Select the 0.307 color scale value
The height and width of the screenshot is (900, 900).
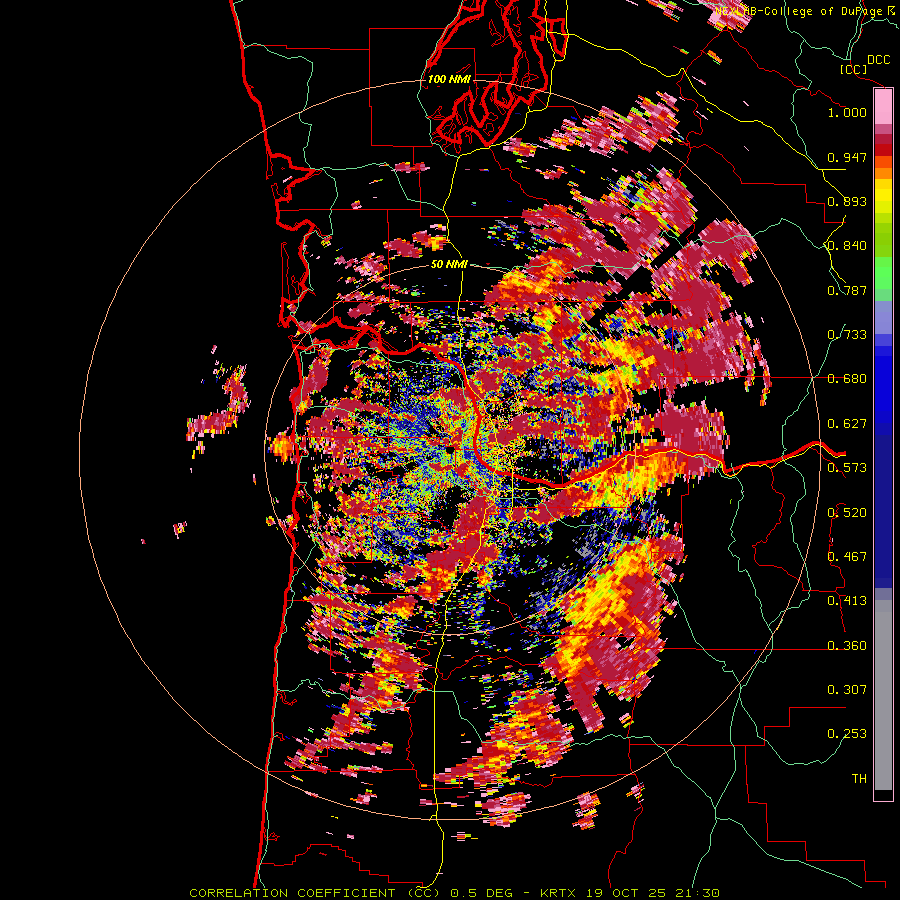pos(847,690)
